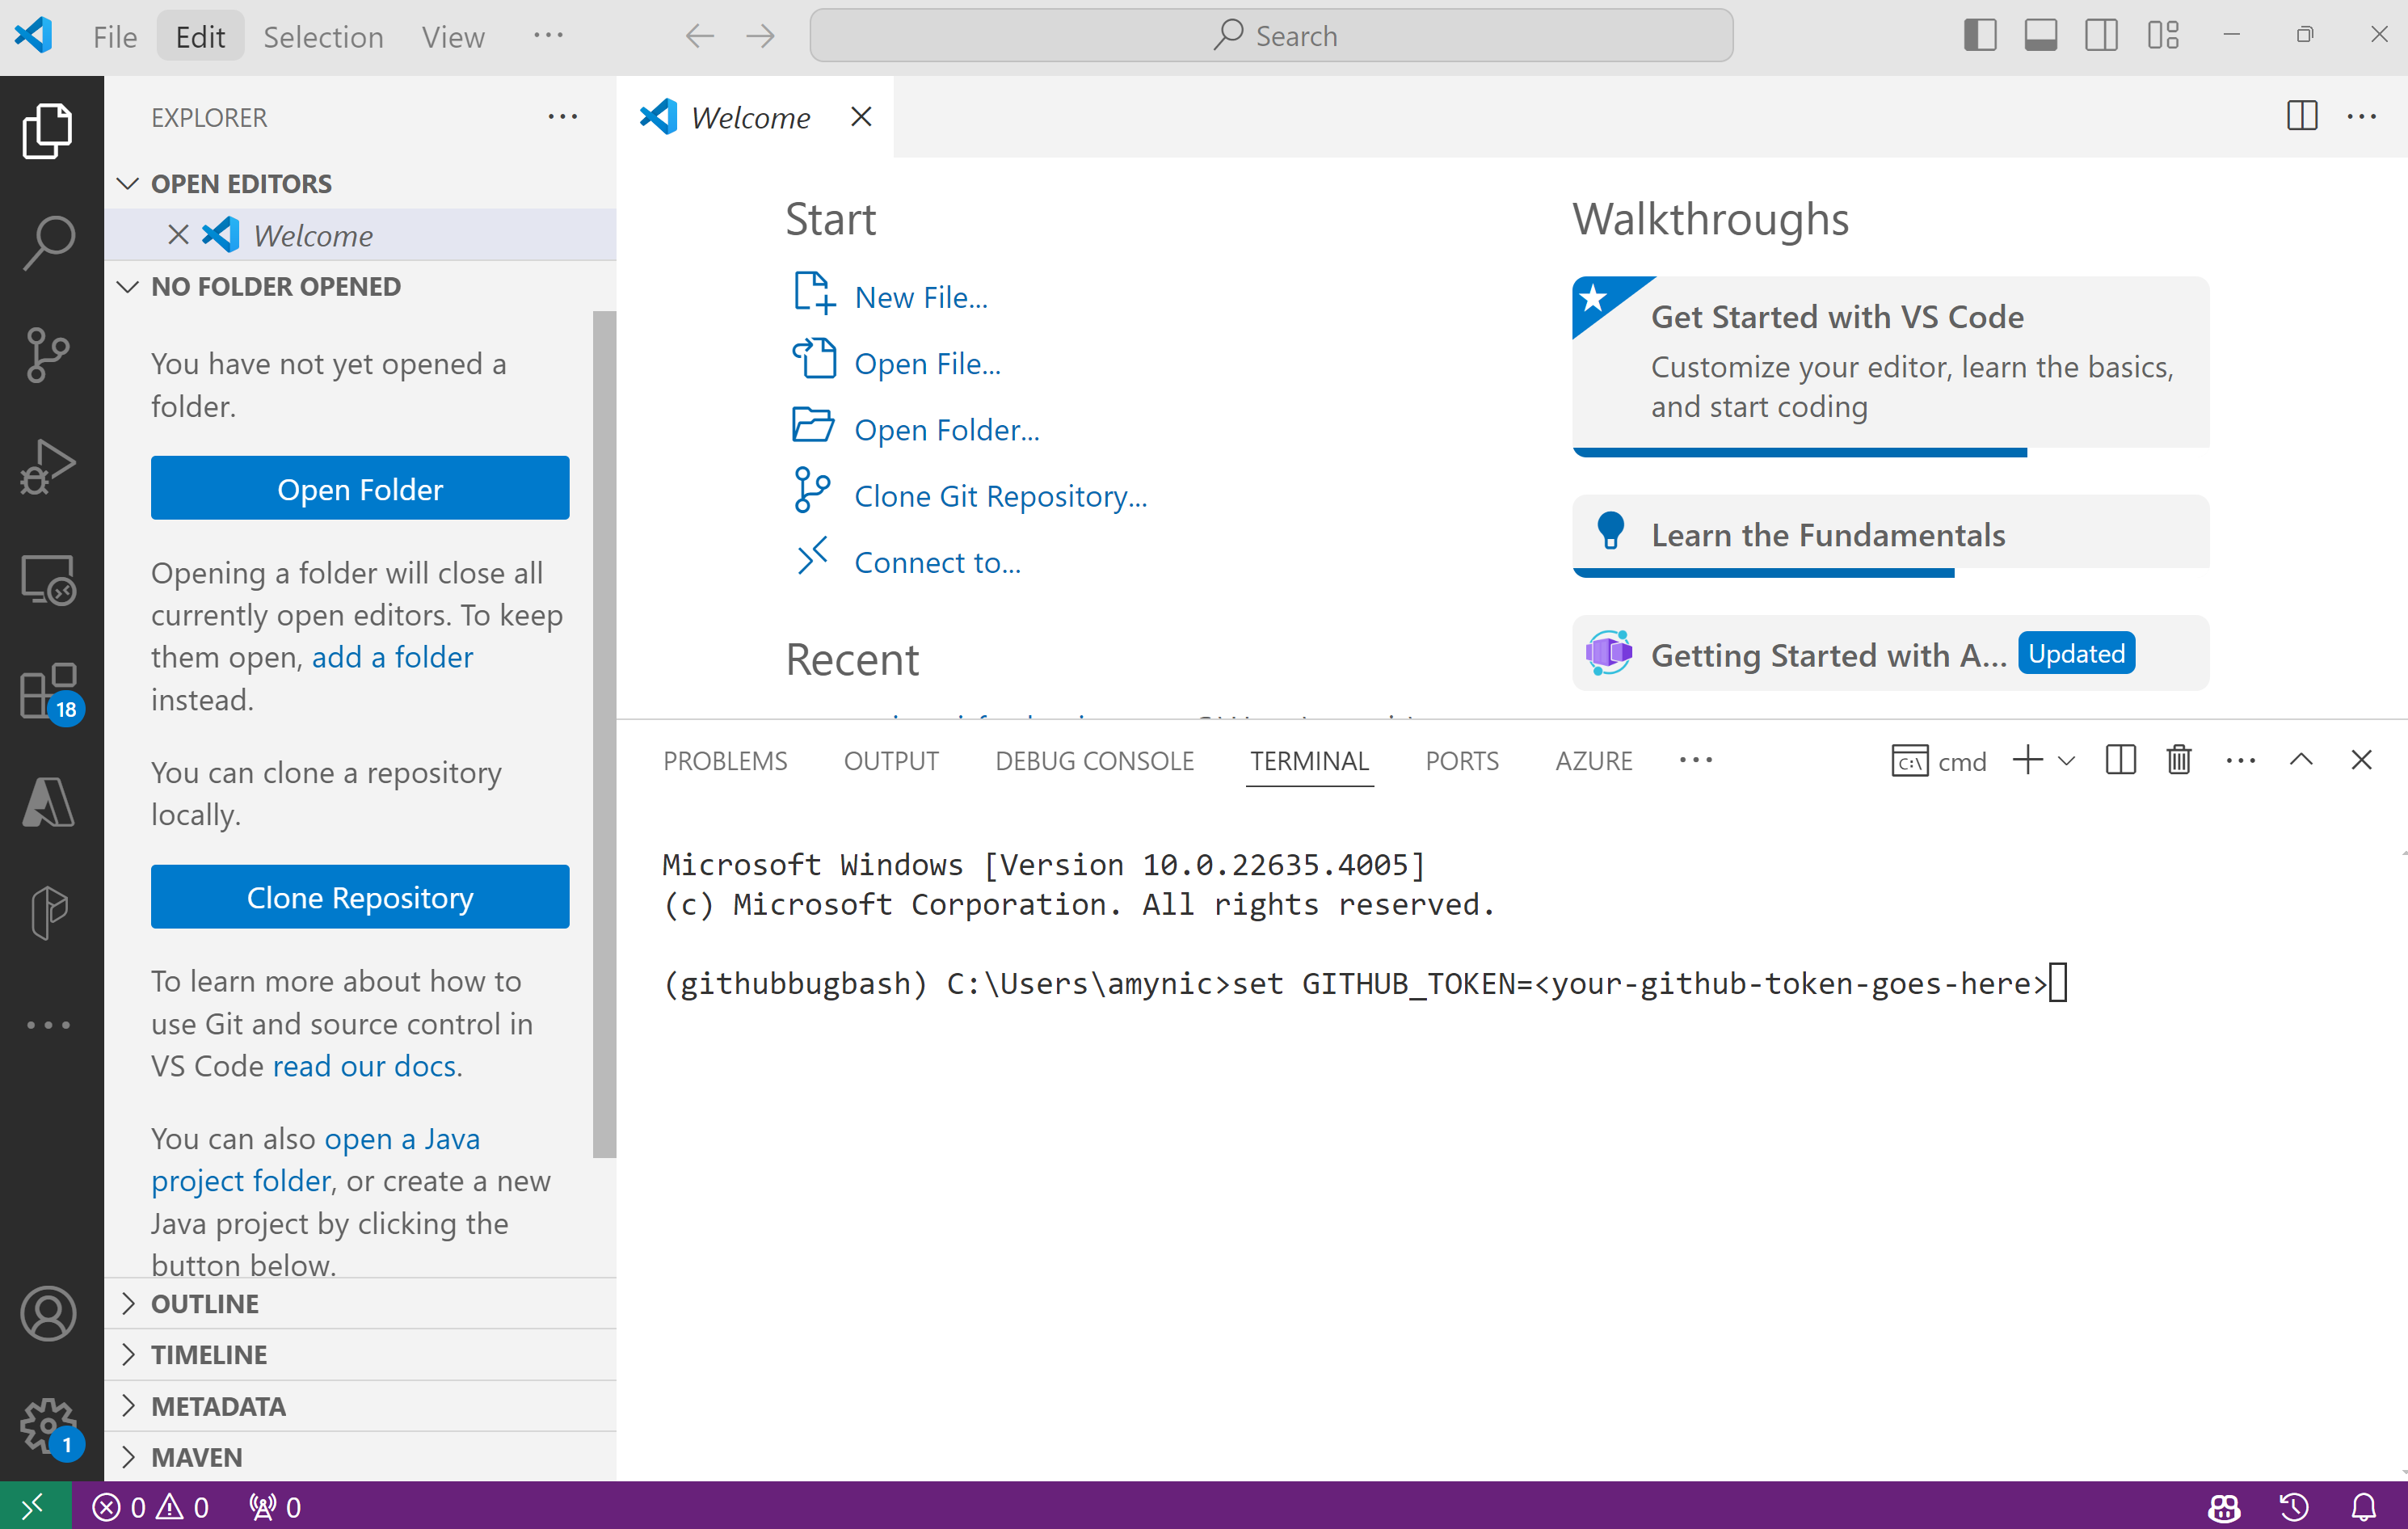Viewport: 2408px width, 1529px height.
Task: Switch to the DEBUG CONSOLE tab
Action: tap(1094, 761)
